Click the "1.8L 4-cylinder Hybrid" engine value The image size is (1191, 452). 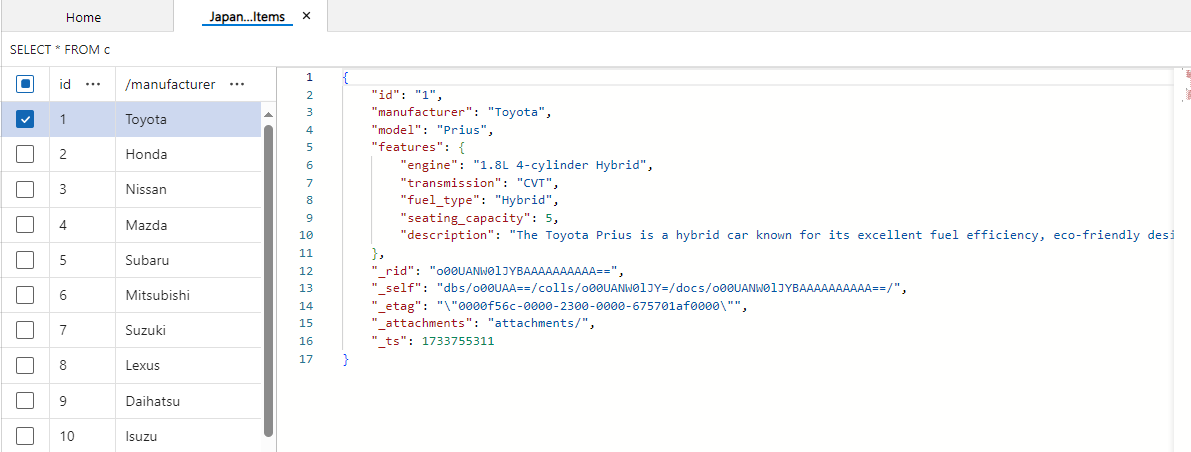tap(562, 165)
